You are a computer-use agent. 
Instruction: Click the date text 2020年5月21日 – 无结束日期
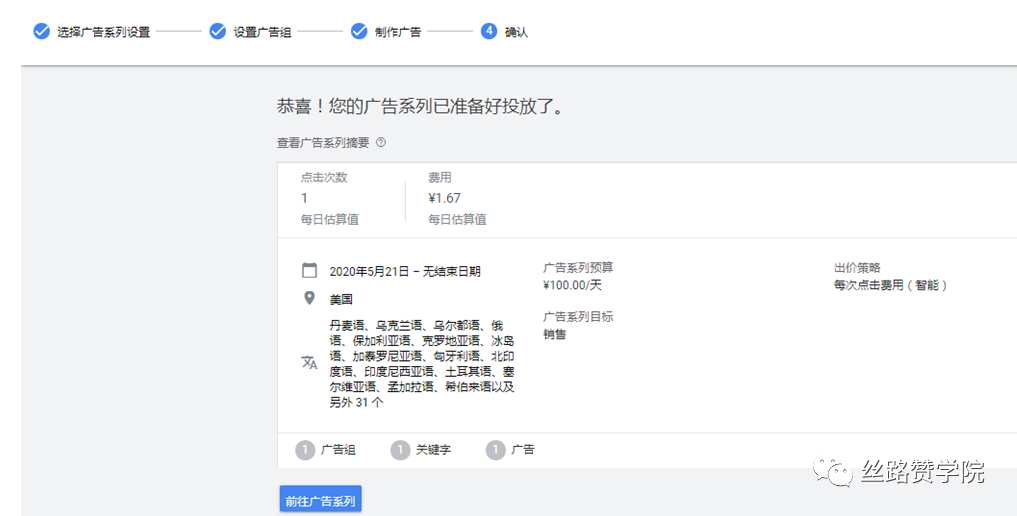(405, 272)
